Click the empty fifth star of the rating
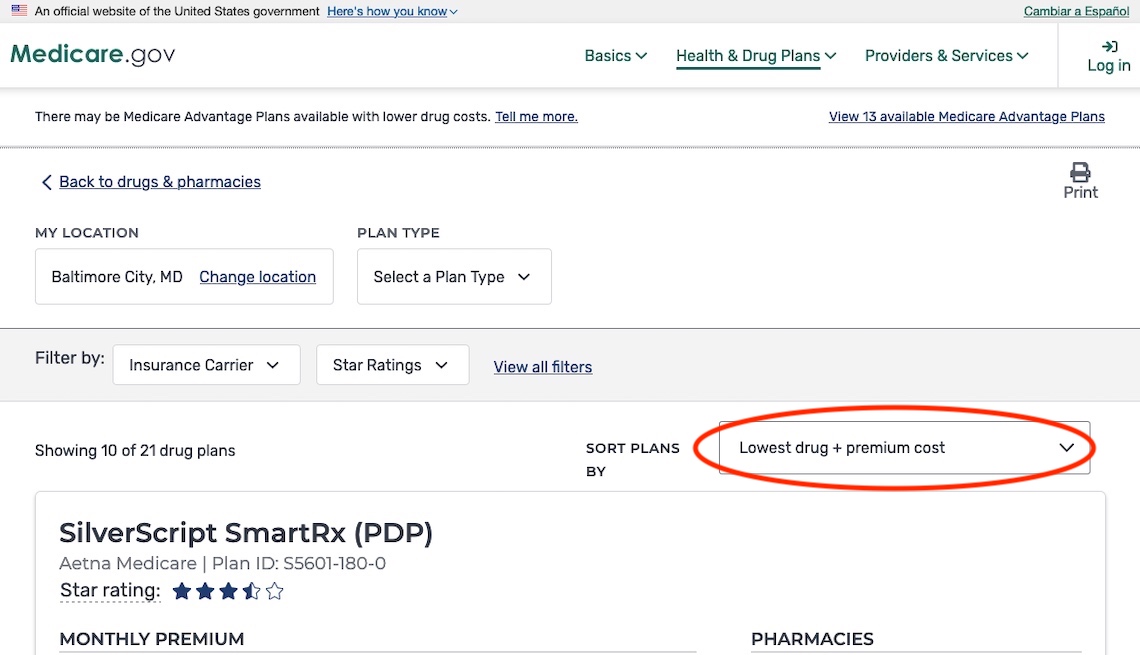This screenshot has width=1140, height=655. pyautogui.click(x=275, y=591)
